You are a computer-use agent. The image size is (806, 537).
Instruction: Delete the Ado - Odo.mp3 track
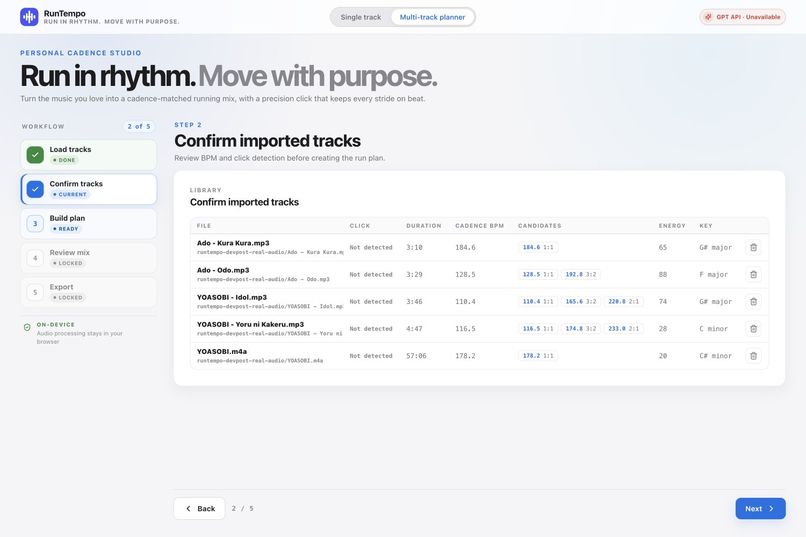pyautogui.click(x=753, y=274)
